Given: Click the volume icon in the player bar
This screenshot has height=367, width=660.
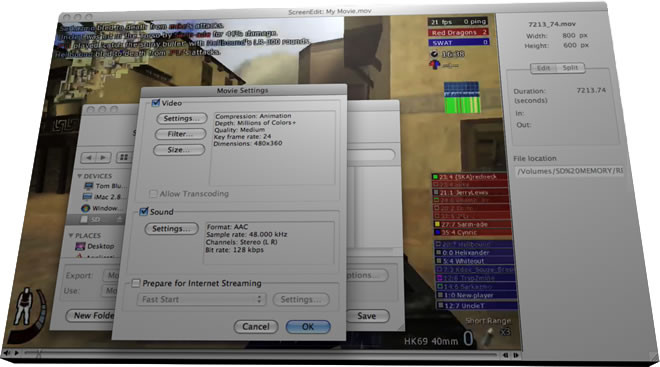Looking at the screenshot, I should (7, 353).
